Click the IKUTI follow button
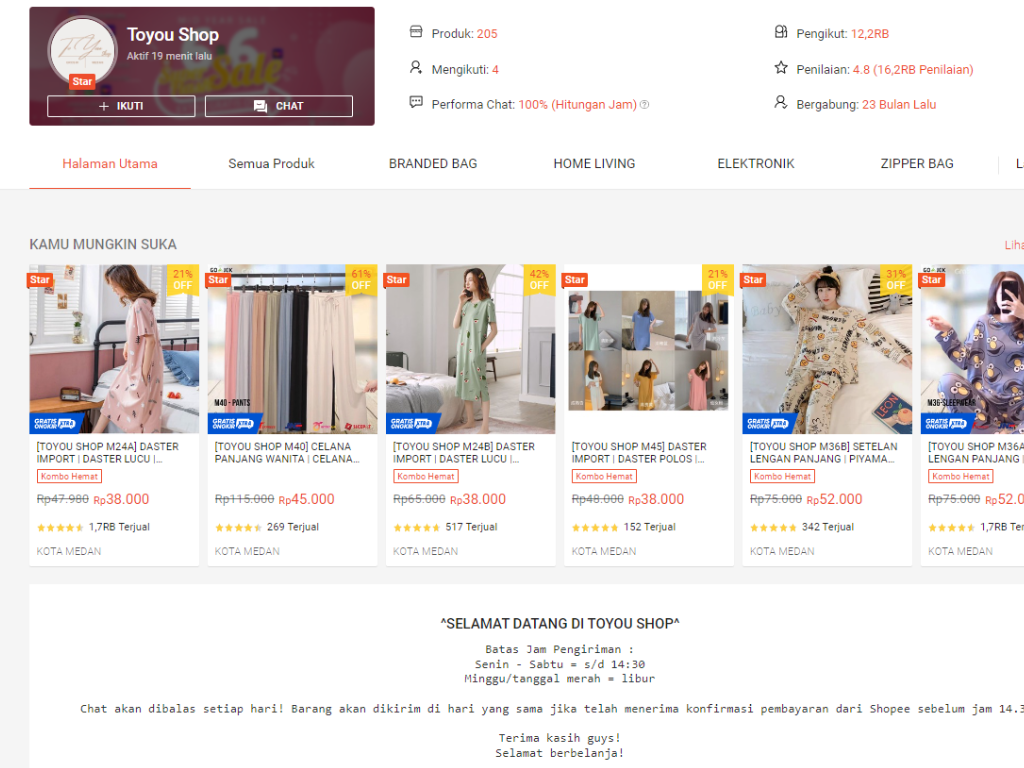 pos(121,106)
